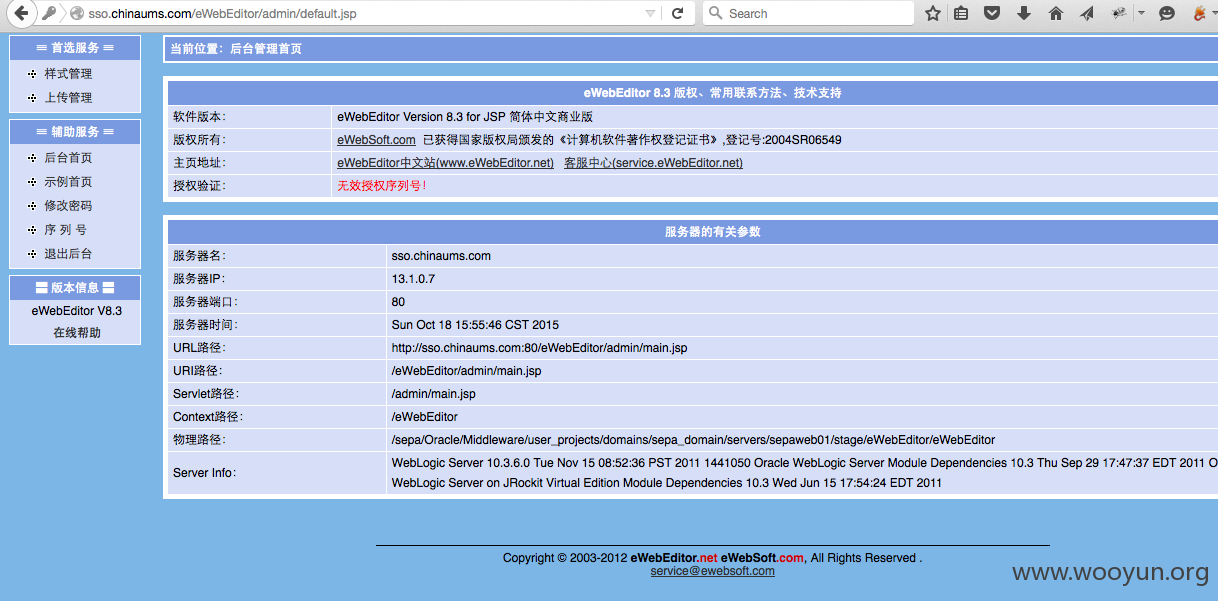Expand the bug extension dropdown arrow
This screenshot has height=601, width=1218.
tap(1139, 14)
